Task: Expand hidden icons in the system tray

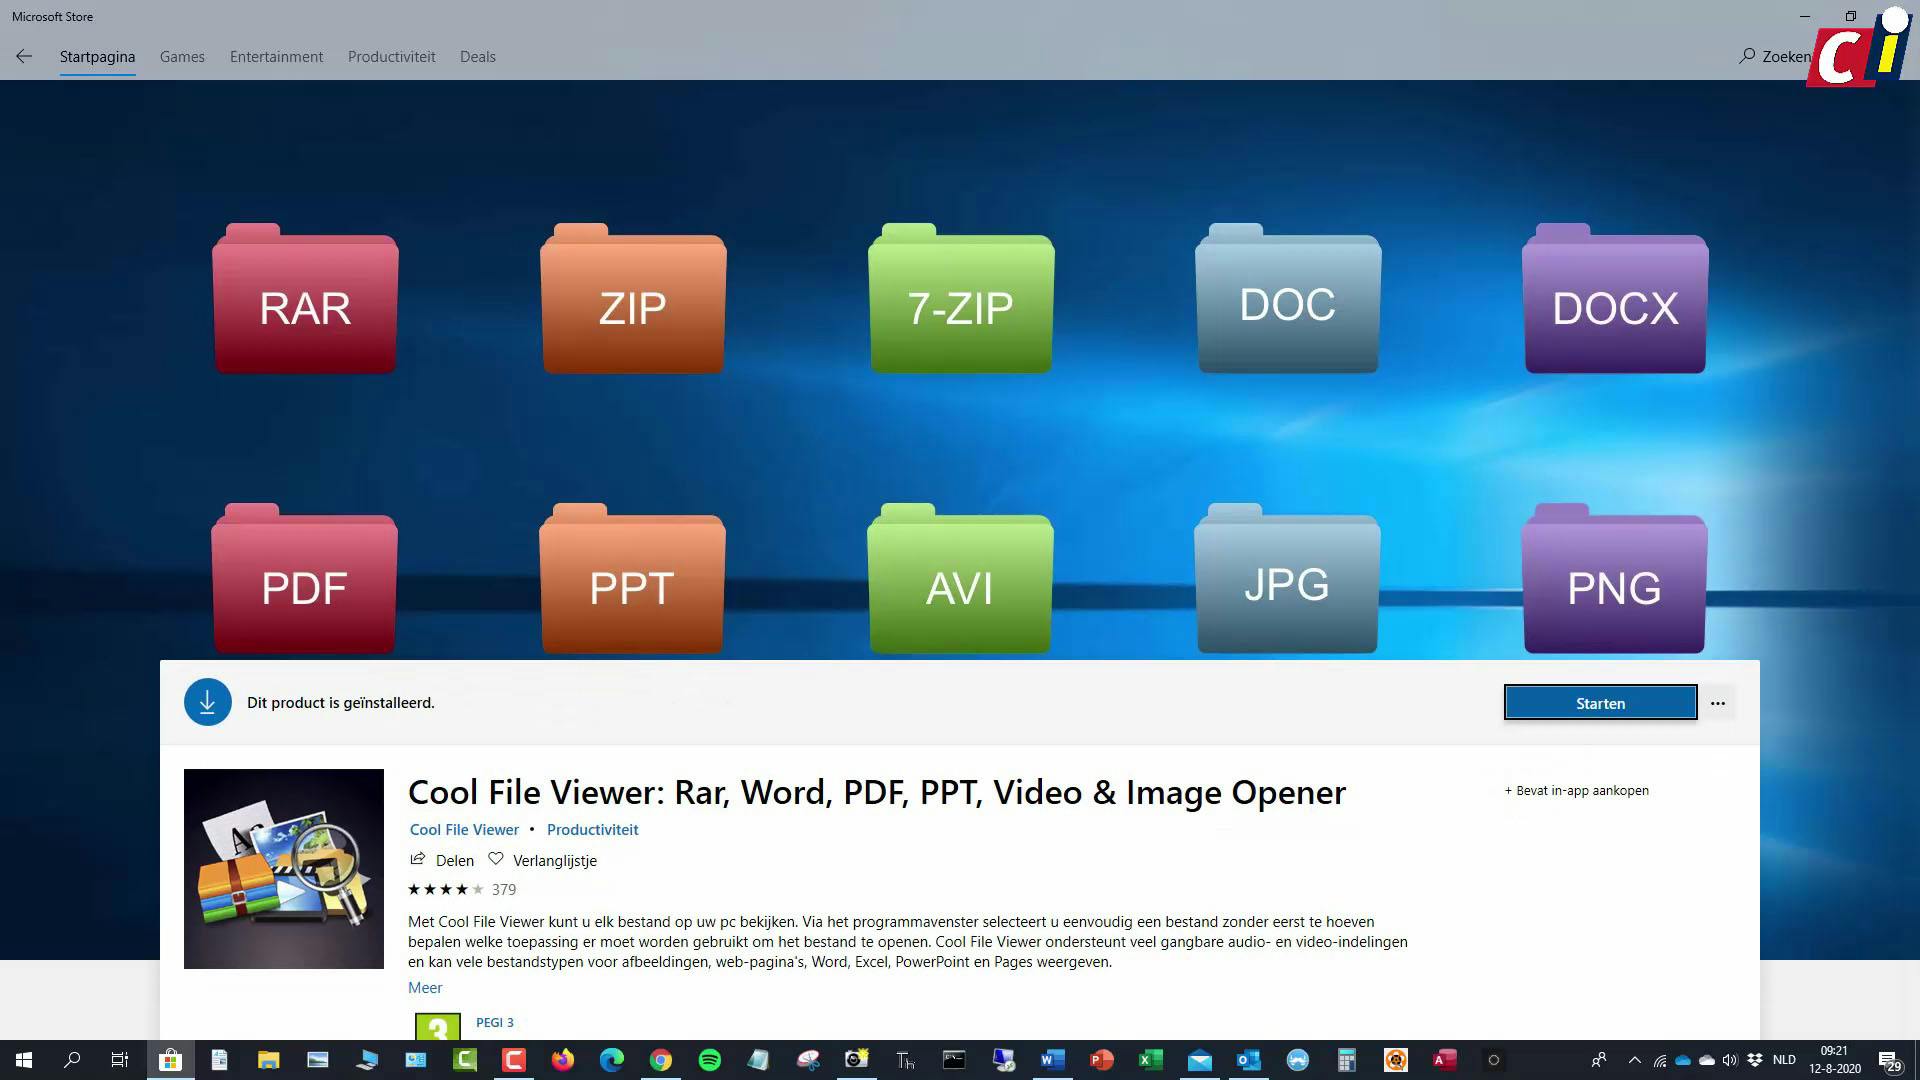Action: (1636, 1059)
